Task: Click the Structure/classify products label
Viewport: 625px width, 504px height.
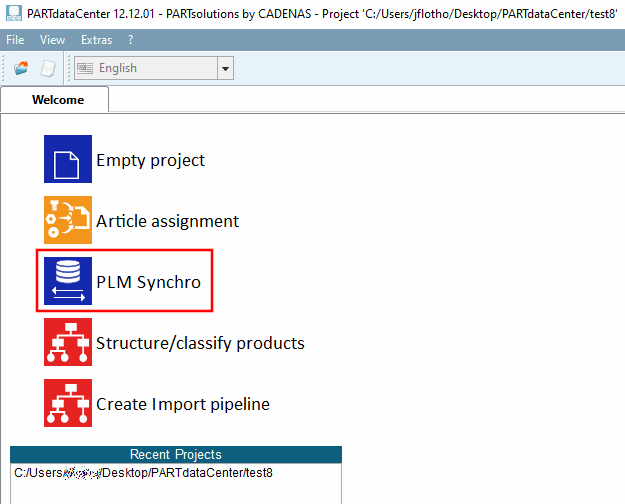Action: pos(200,343)
